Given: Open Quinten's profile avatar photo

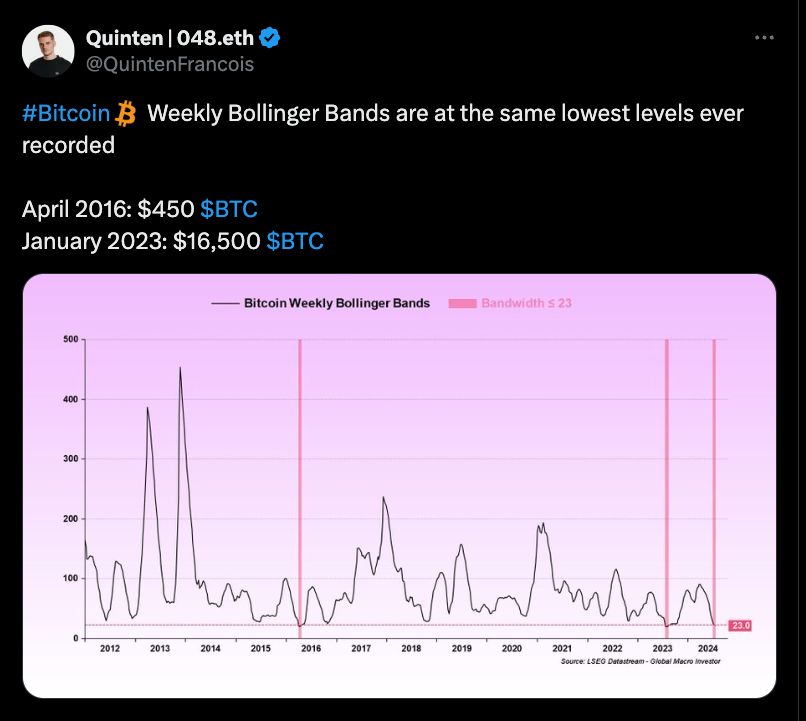Looking at the screenshot, I should click(49, 51).
